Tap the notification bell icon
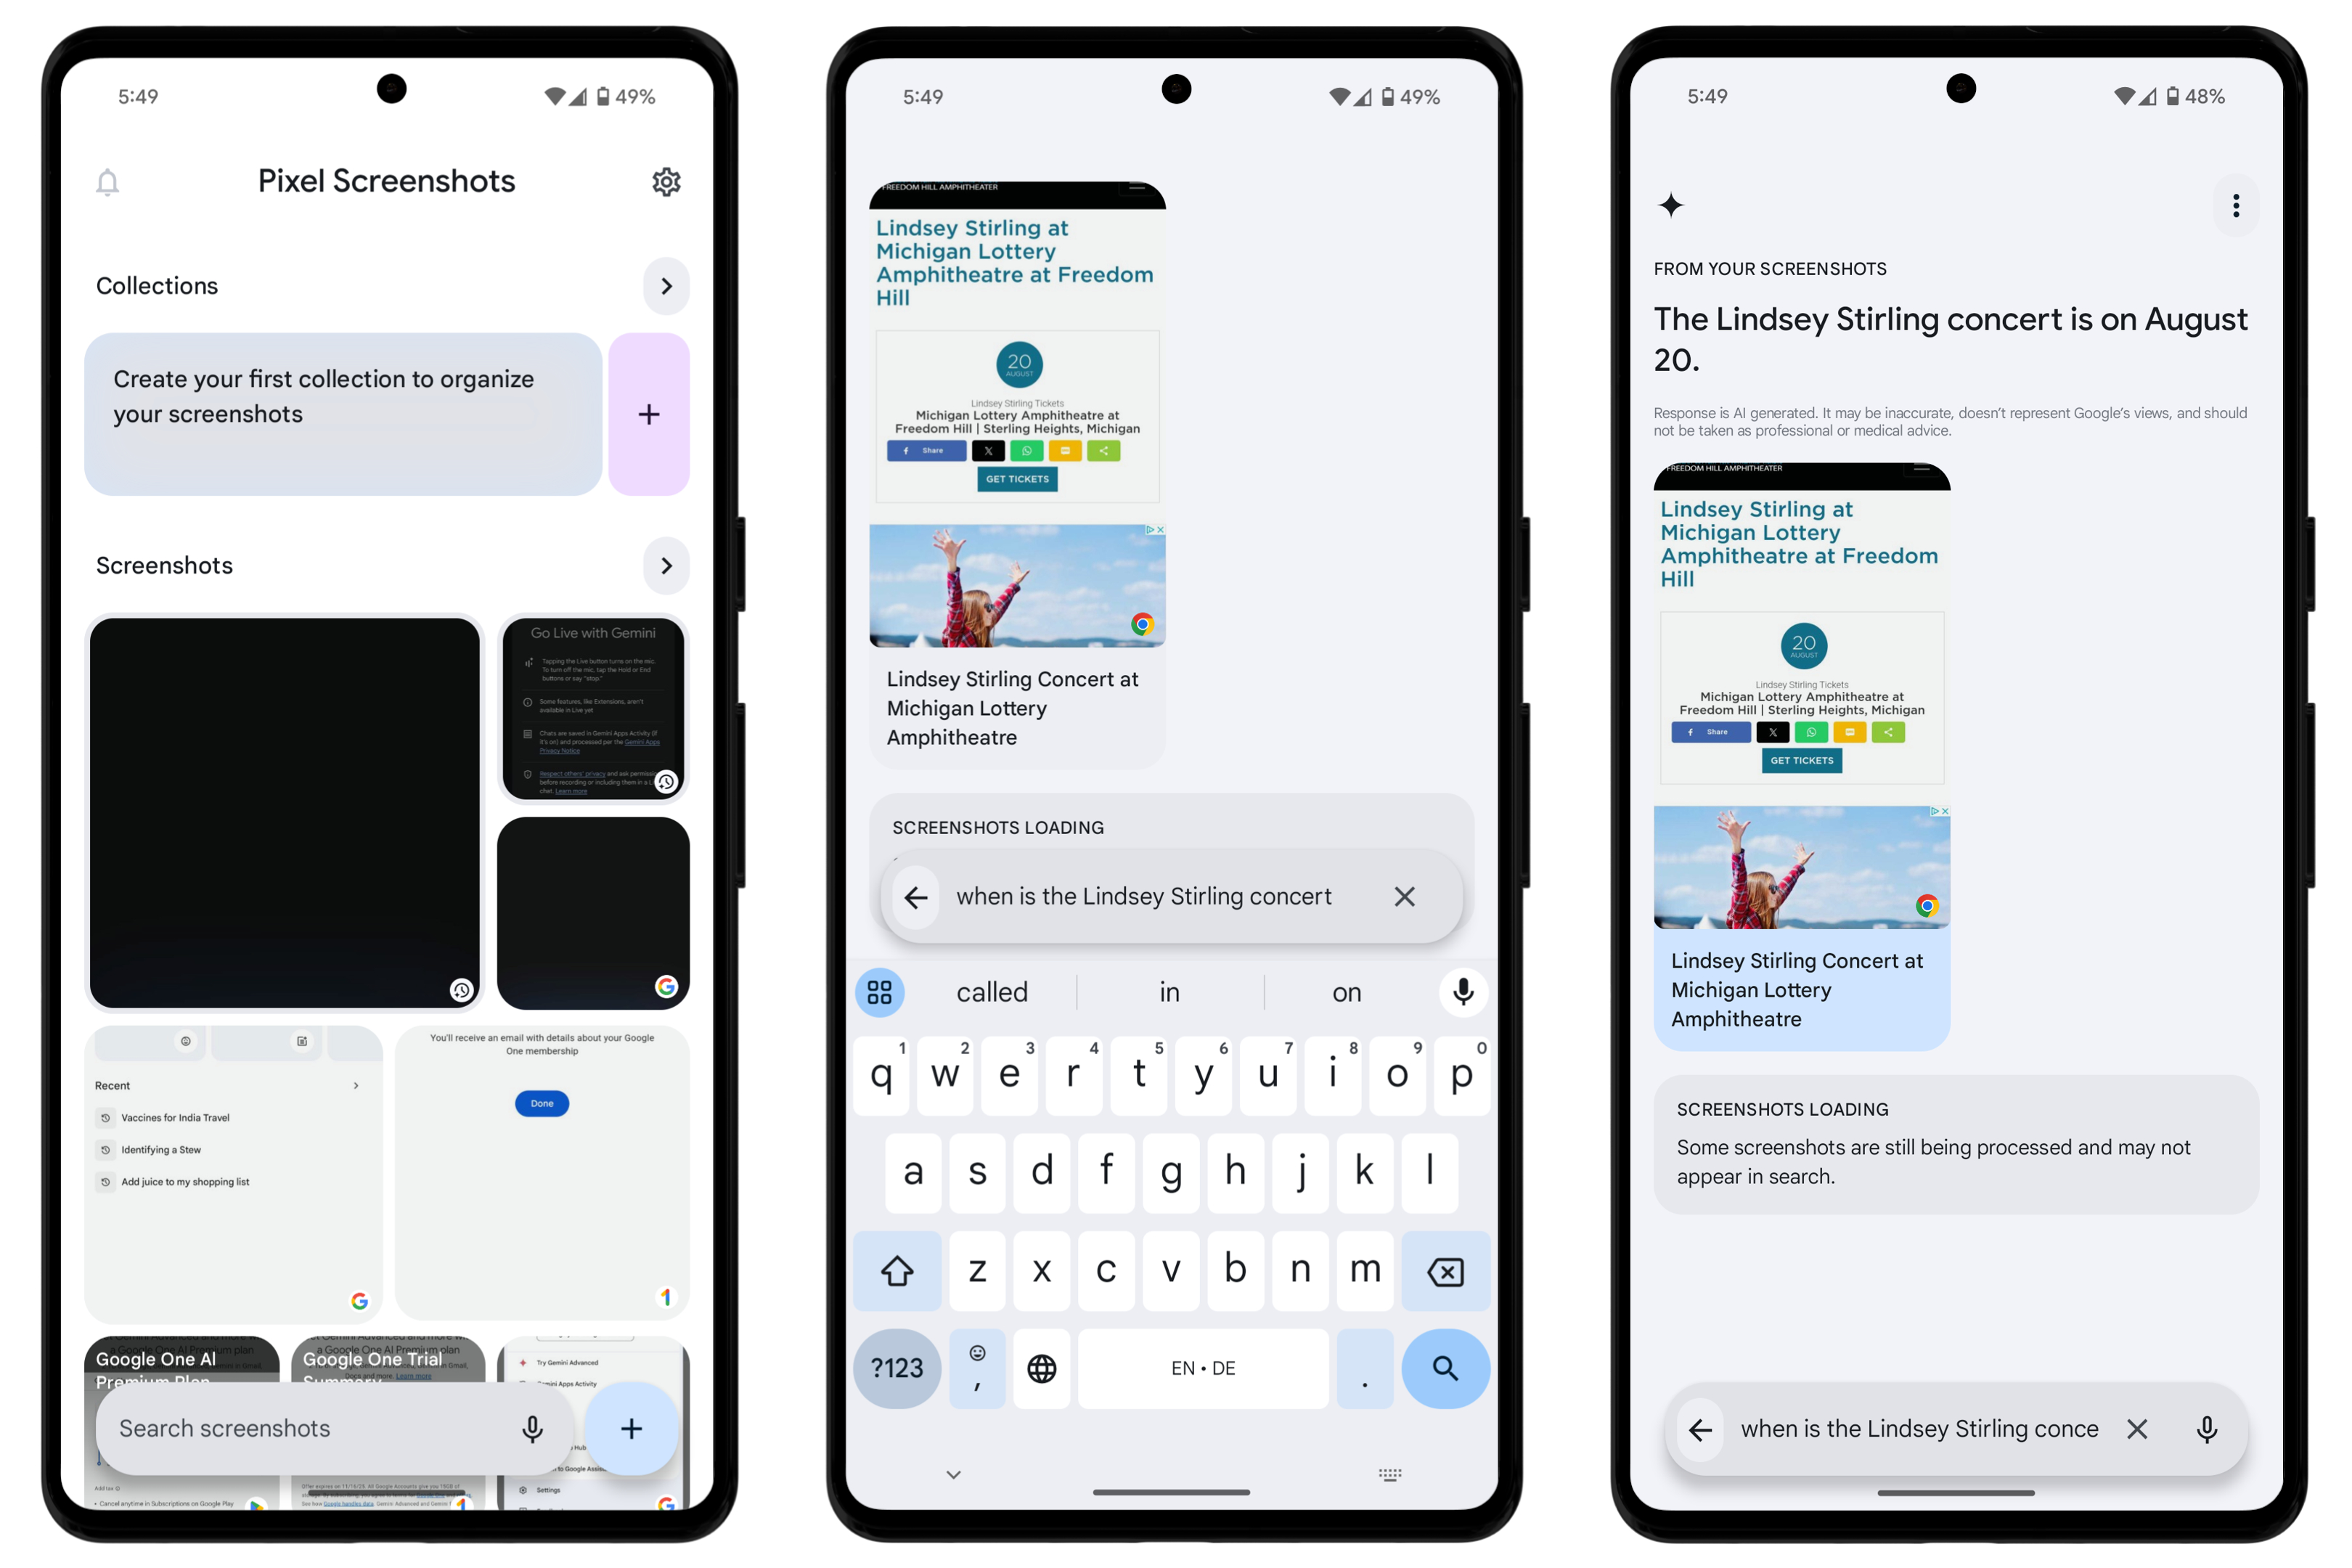Viewport: 2352px width, 1568px height. [x=108, y=180]
